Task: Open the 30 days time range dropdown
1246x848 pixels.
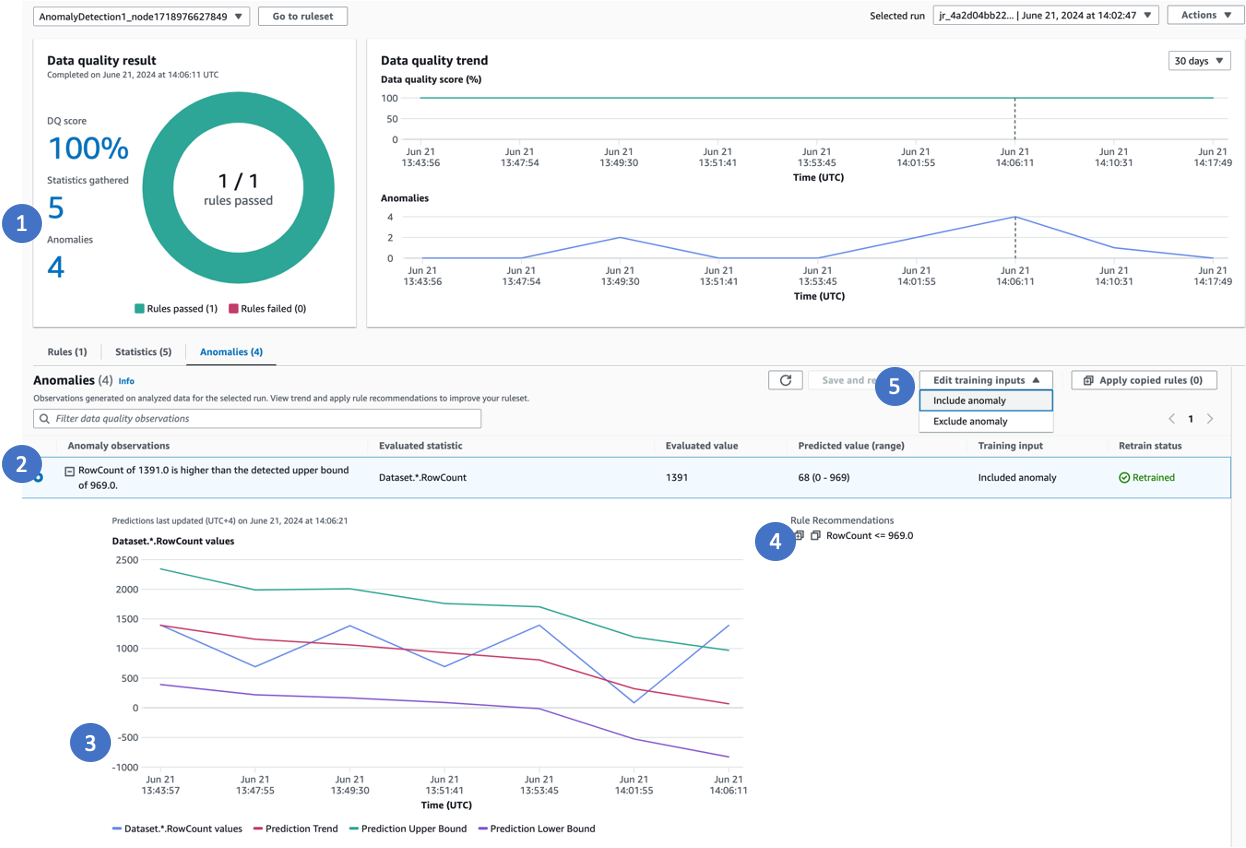Action: tap(1198, 61)
